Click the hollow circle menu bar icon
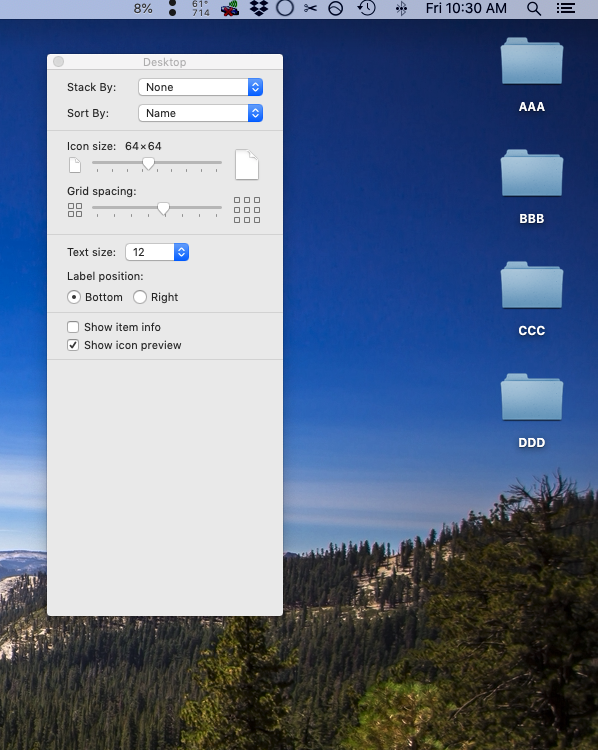This screenshot has width=598, height=750. (285, 8)
